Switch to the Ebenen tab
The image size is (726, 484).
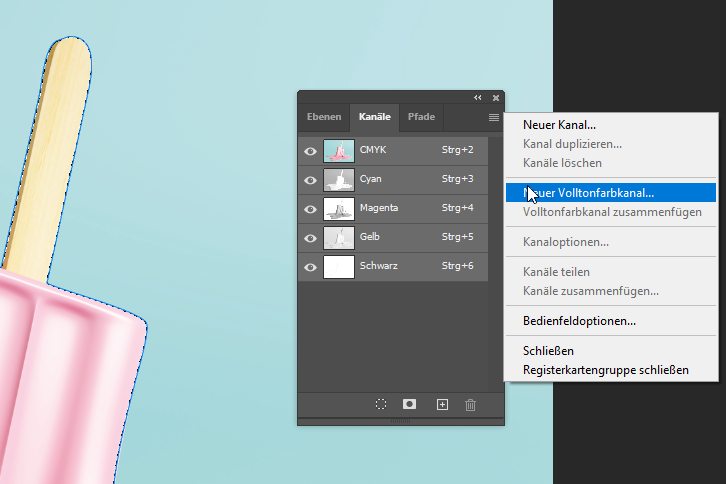pyautogui.click(x=324, y=117)
